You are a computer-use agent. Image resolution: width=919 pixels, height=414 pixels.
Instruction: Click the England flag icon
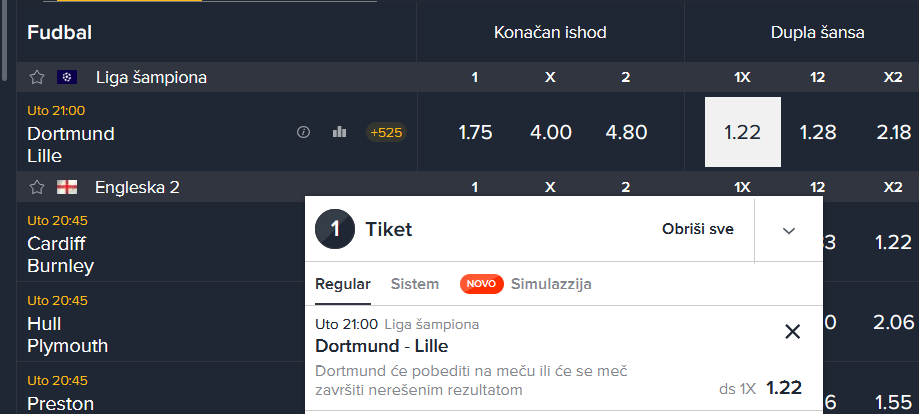67,188
